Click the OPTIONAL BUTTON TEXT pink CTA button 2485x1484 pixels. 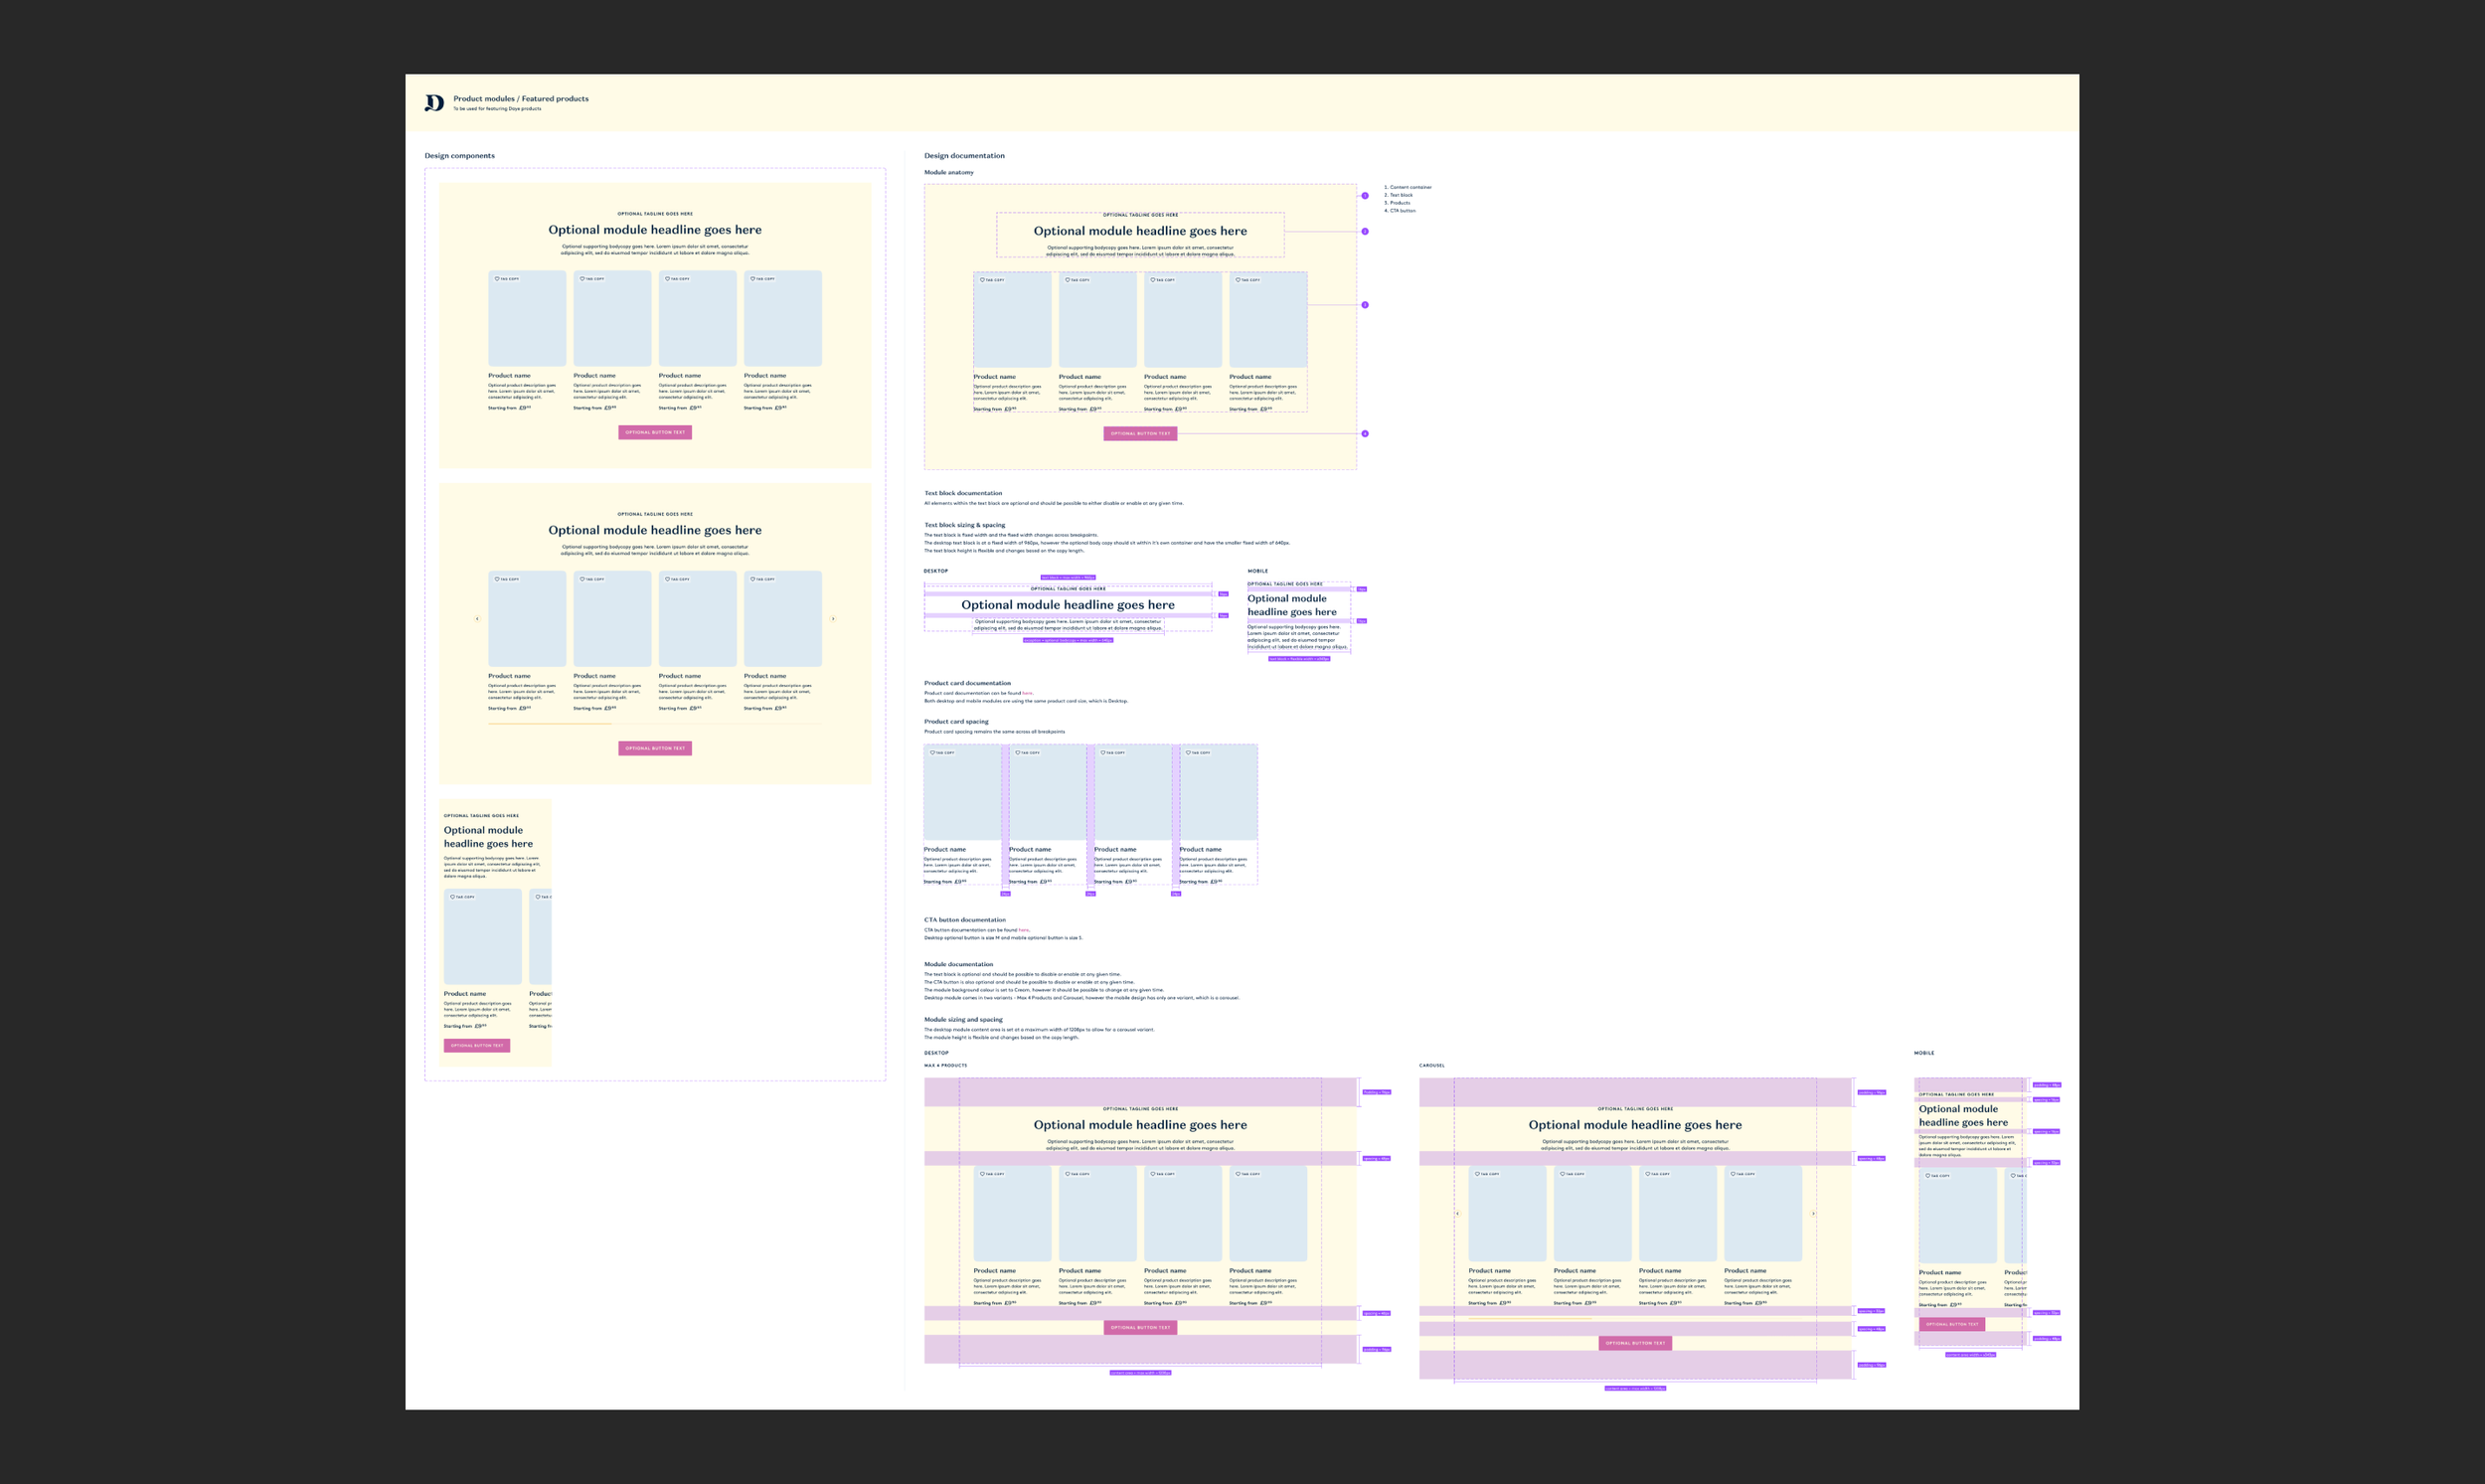pos(656,432)
